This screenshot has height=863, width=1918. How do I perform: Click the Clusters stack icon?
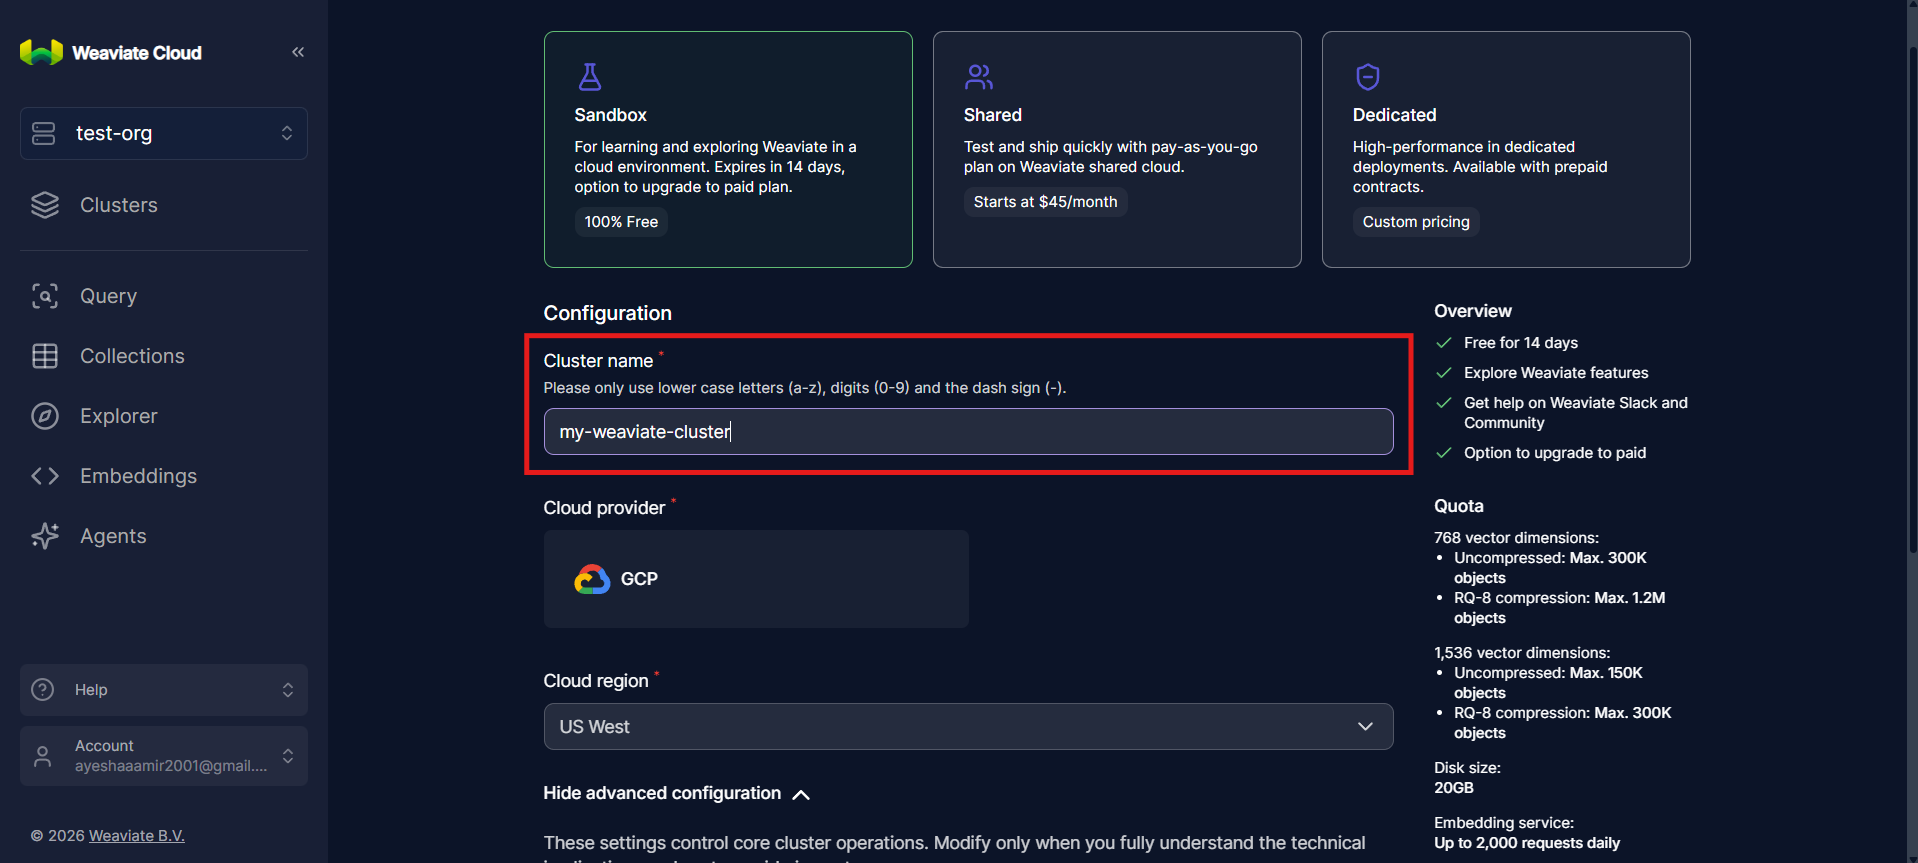(x=45, y=205)
